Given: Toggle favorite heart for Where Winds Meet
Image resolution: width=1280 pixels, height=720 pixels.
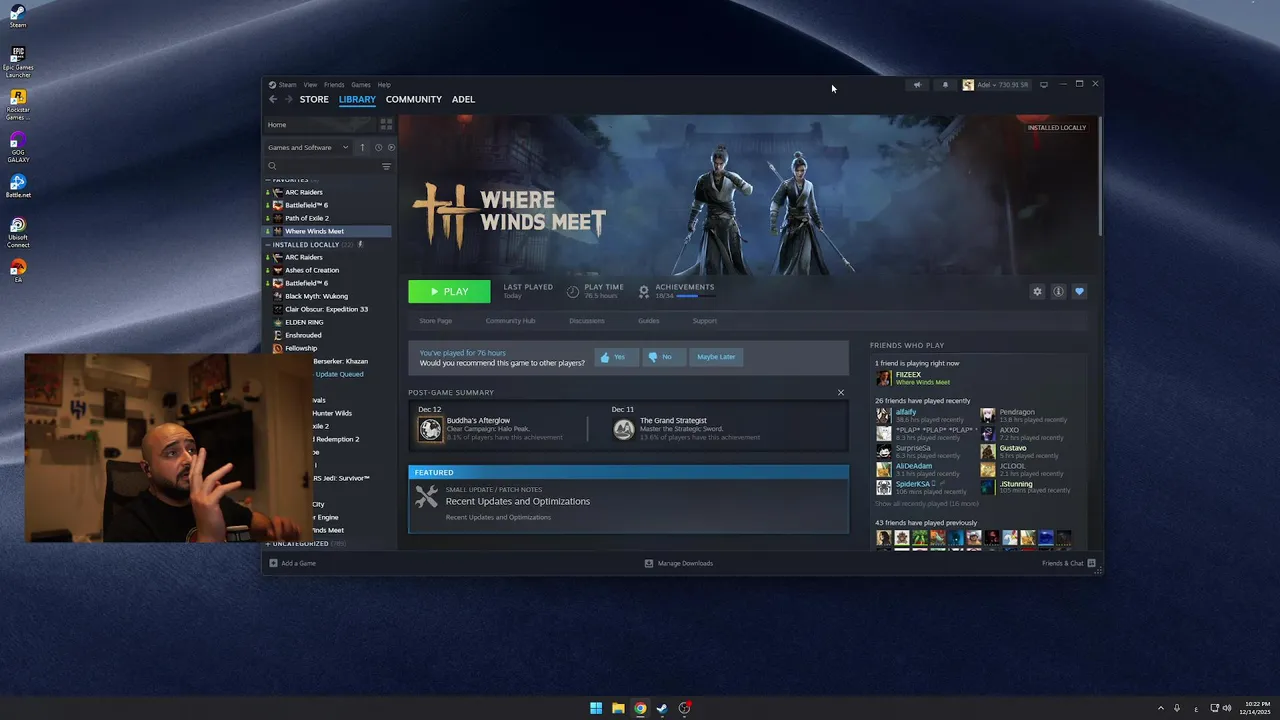Looking at the screenshot, I should pos(1079,291).
